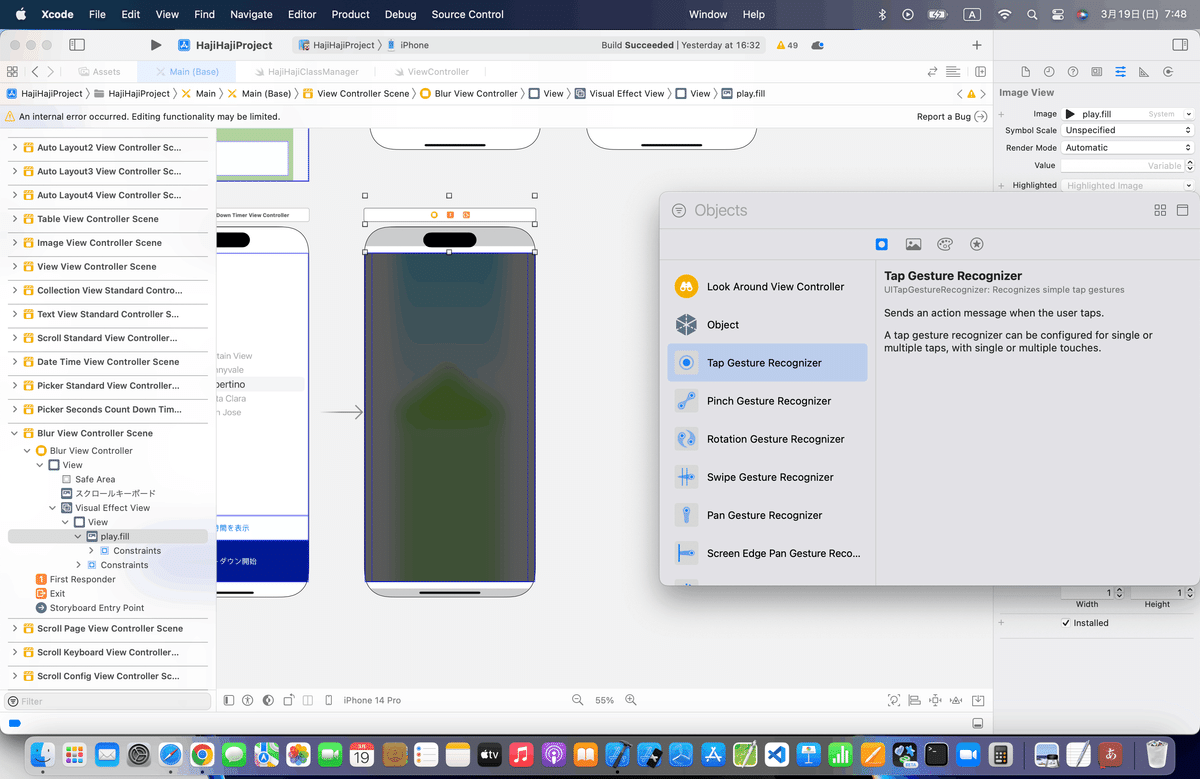The image size is (1200, 779).
Task: Open the Connections inspector
Action: click(x=1168, y=72)
